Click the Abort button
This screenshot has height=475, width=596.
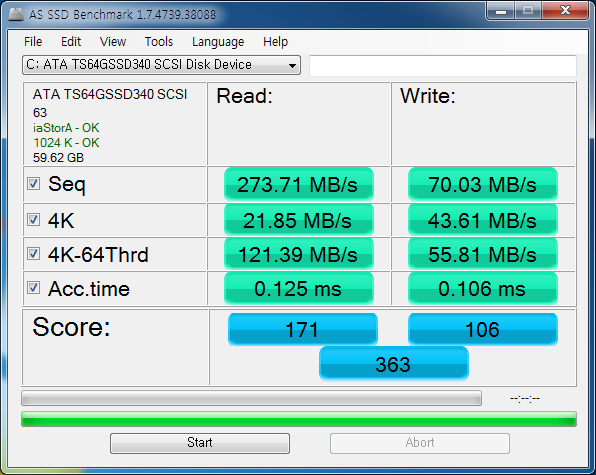[420, 443]
